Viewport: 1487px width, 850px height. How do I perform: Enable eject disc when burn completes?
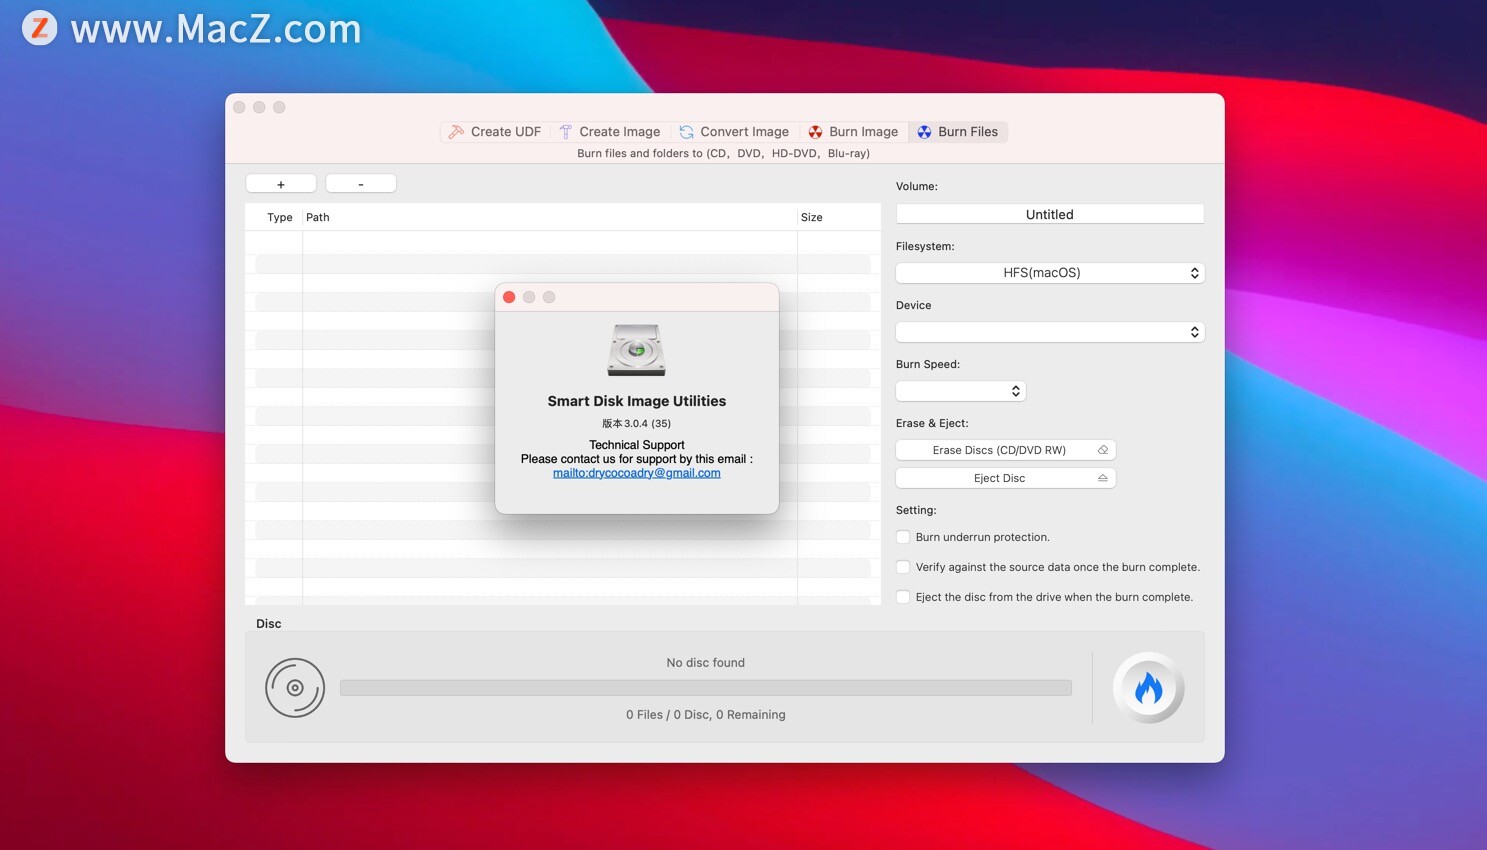pyautogui.click(x=903, y=597)
